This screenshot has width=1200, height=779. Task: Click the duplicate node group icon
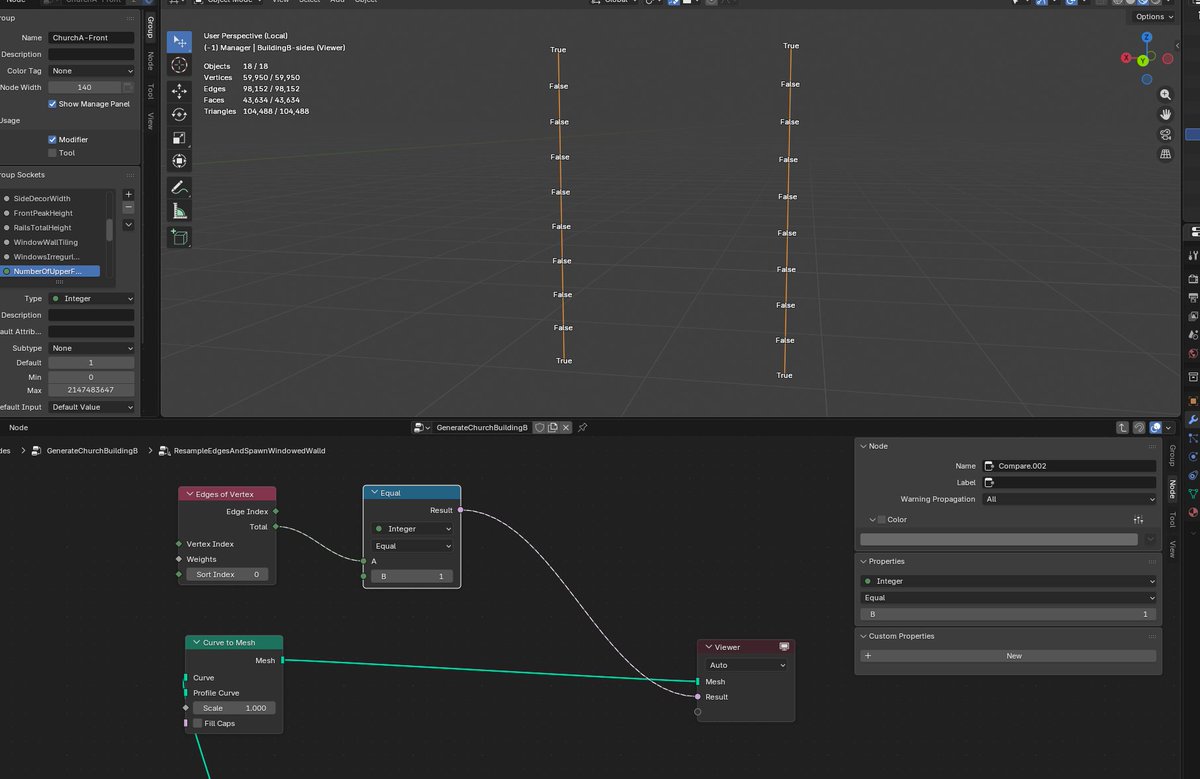coord(552,427)
